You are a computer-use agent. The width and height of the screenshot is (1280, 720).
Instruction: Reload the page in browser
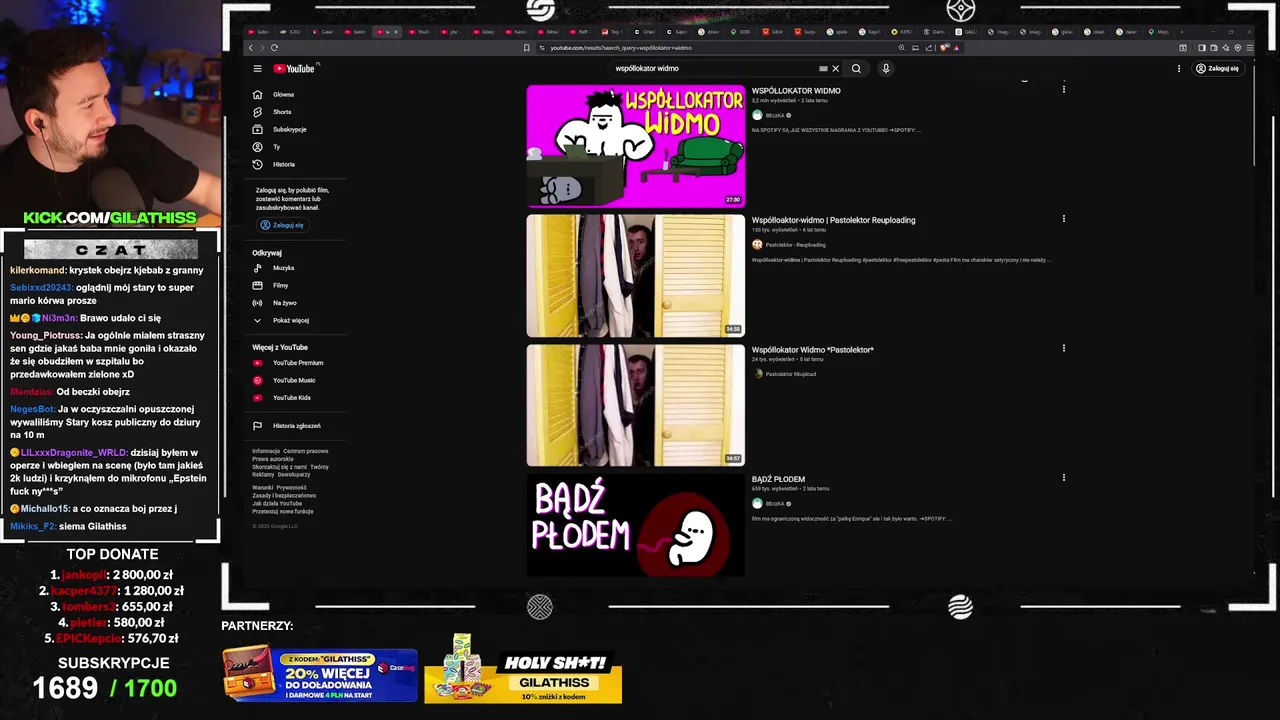tap(274, 48)
